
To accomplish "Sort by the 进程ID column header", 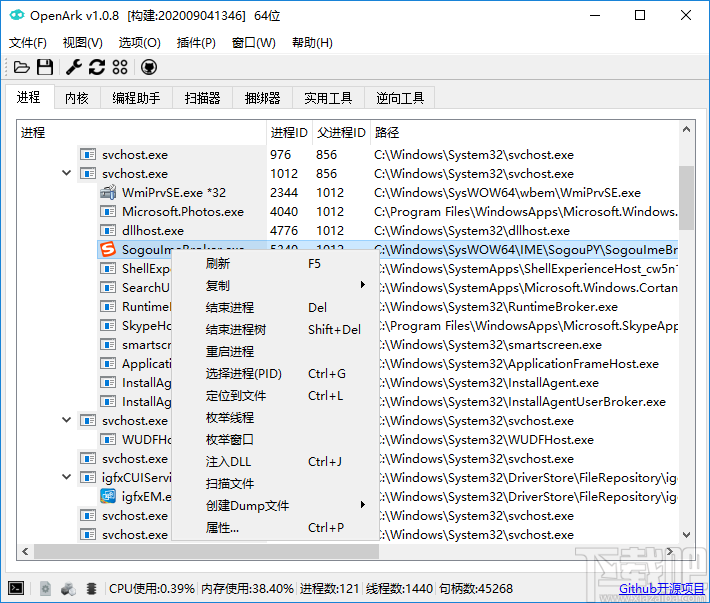I will (x=289, y=133).
